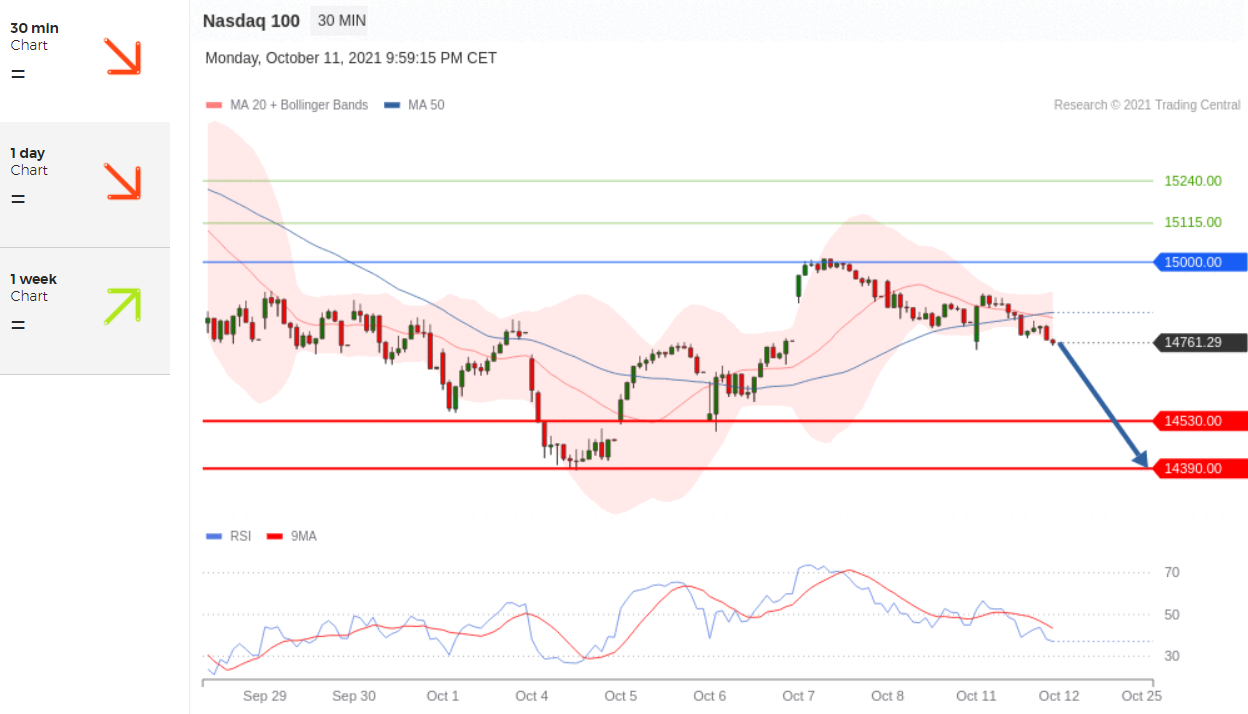Click the red 14390.00 support price tag

pyautogui.click(x=1200, y=468)
